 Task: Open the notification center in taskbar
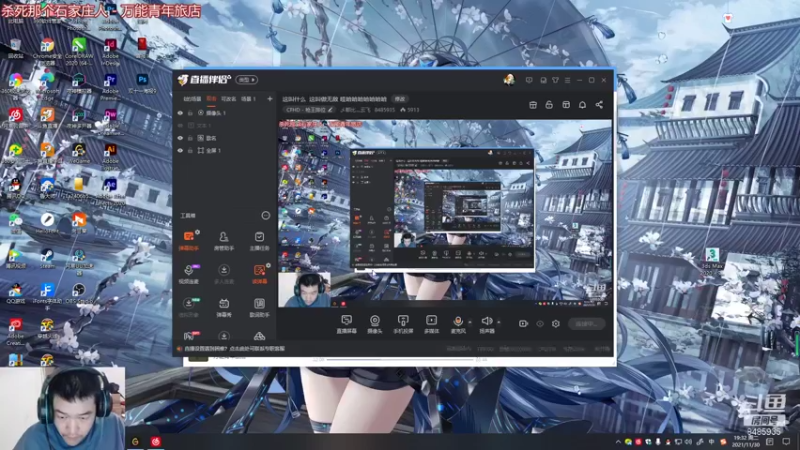(x=786, y=442)
